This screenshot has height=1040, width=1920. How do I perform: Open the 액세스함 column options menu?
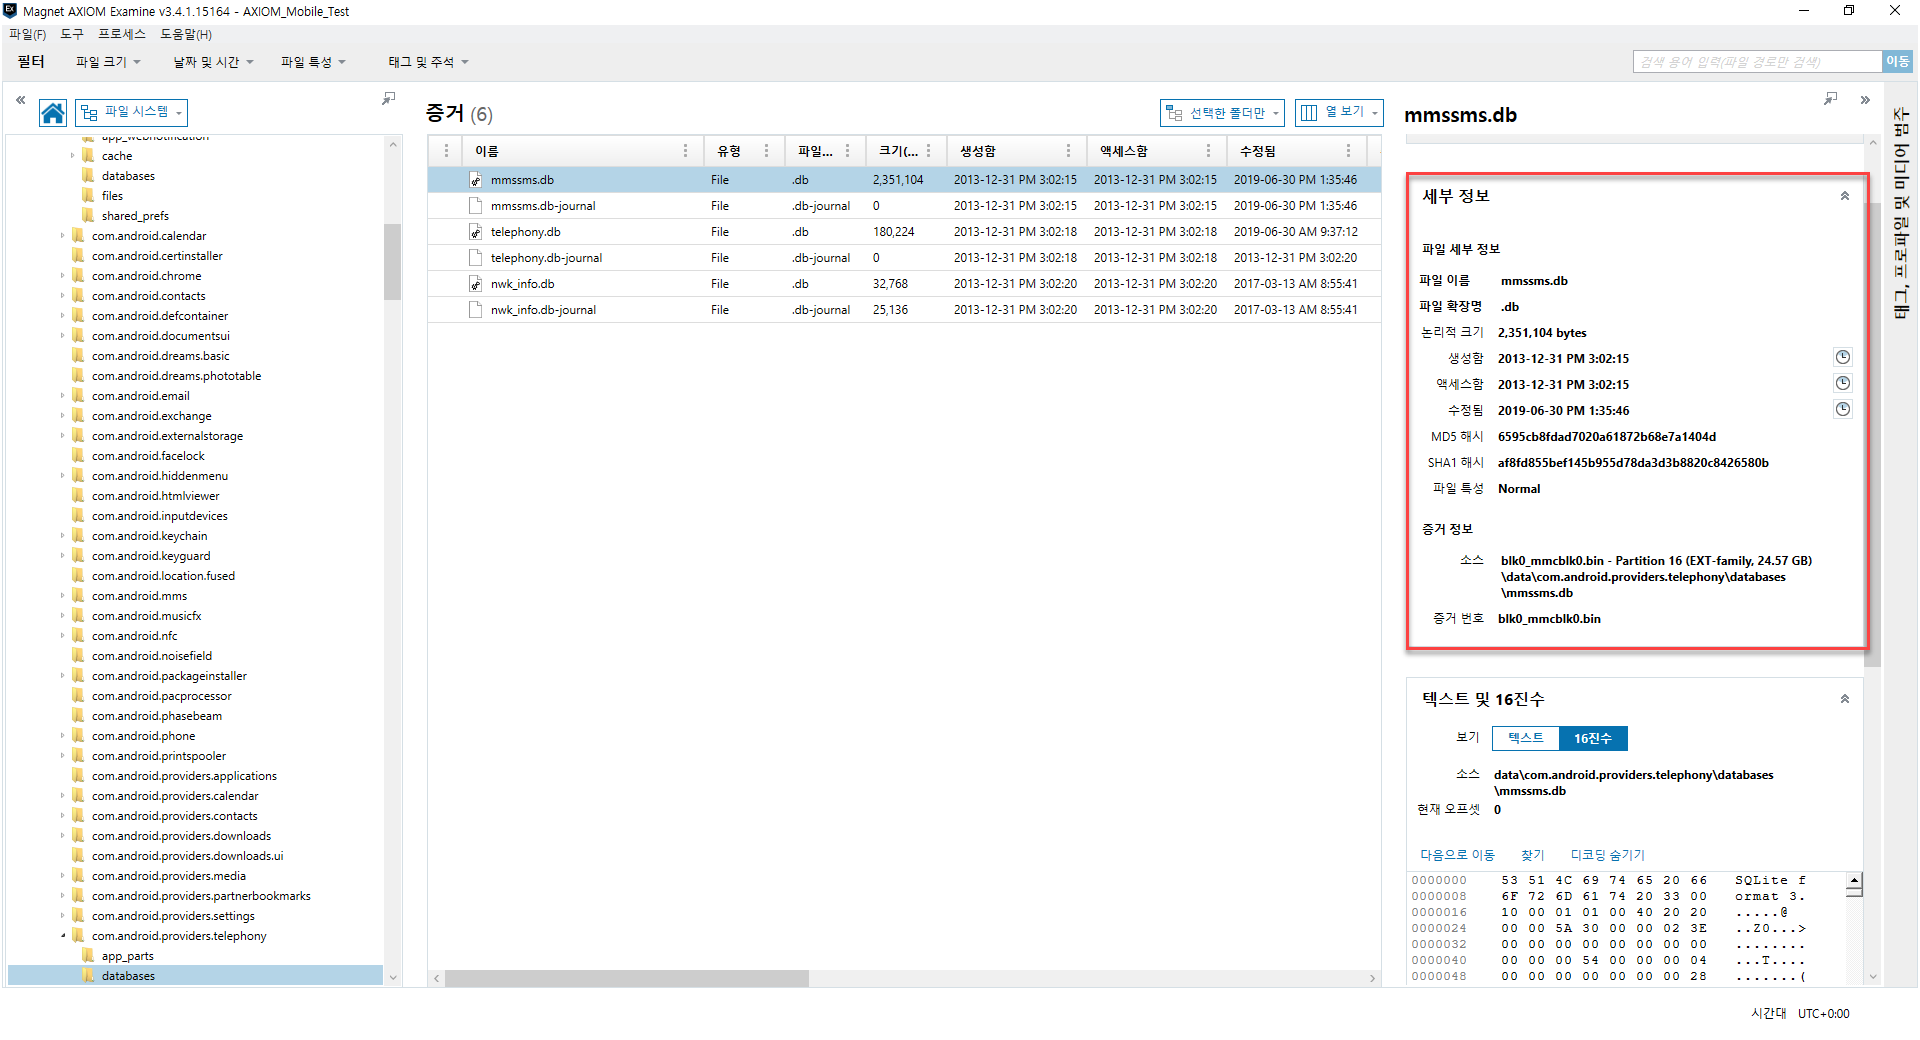pos(1208,151)
